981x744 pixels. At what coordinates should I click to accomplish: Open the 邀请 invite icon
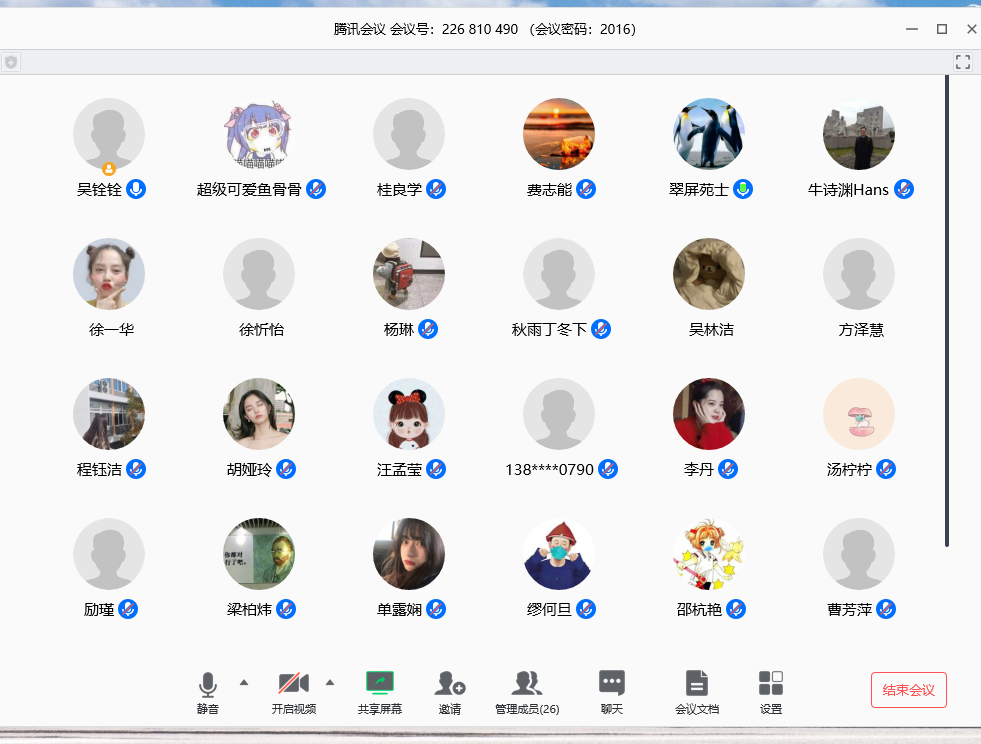coord(450,683)
